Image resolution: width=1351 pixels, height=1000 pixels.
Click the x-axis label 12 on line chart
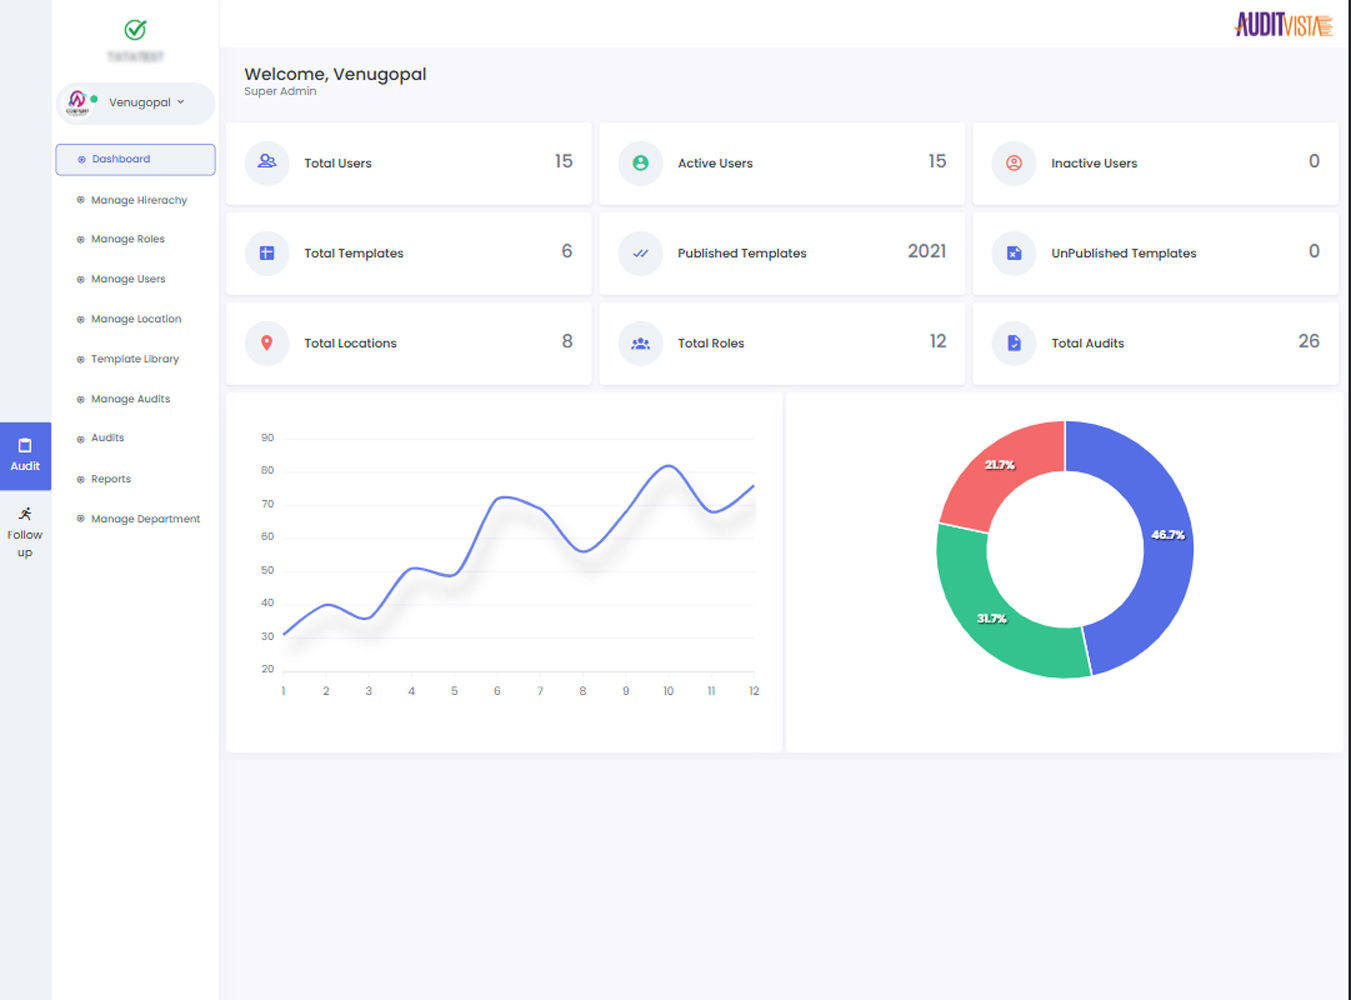pyautogui.click(x=754, y=691)
